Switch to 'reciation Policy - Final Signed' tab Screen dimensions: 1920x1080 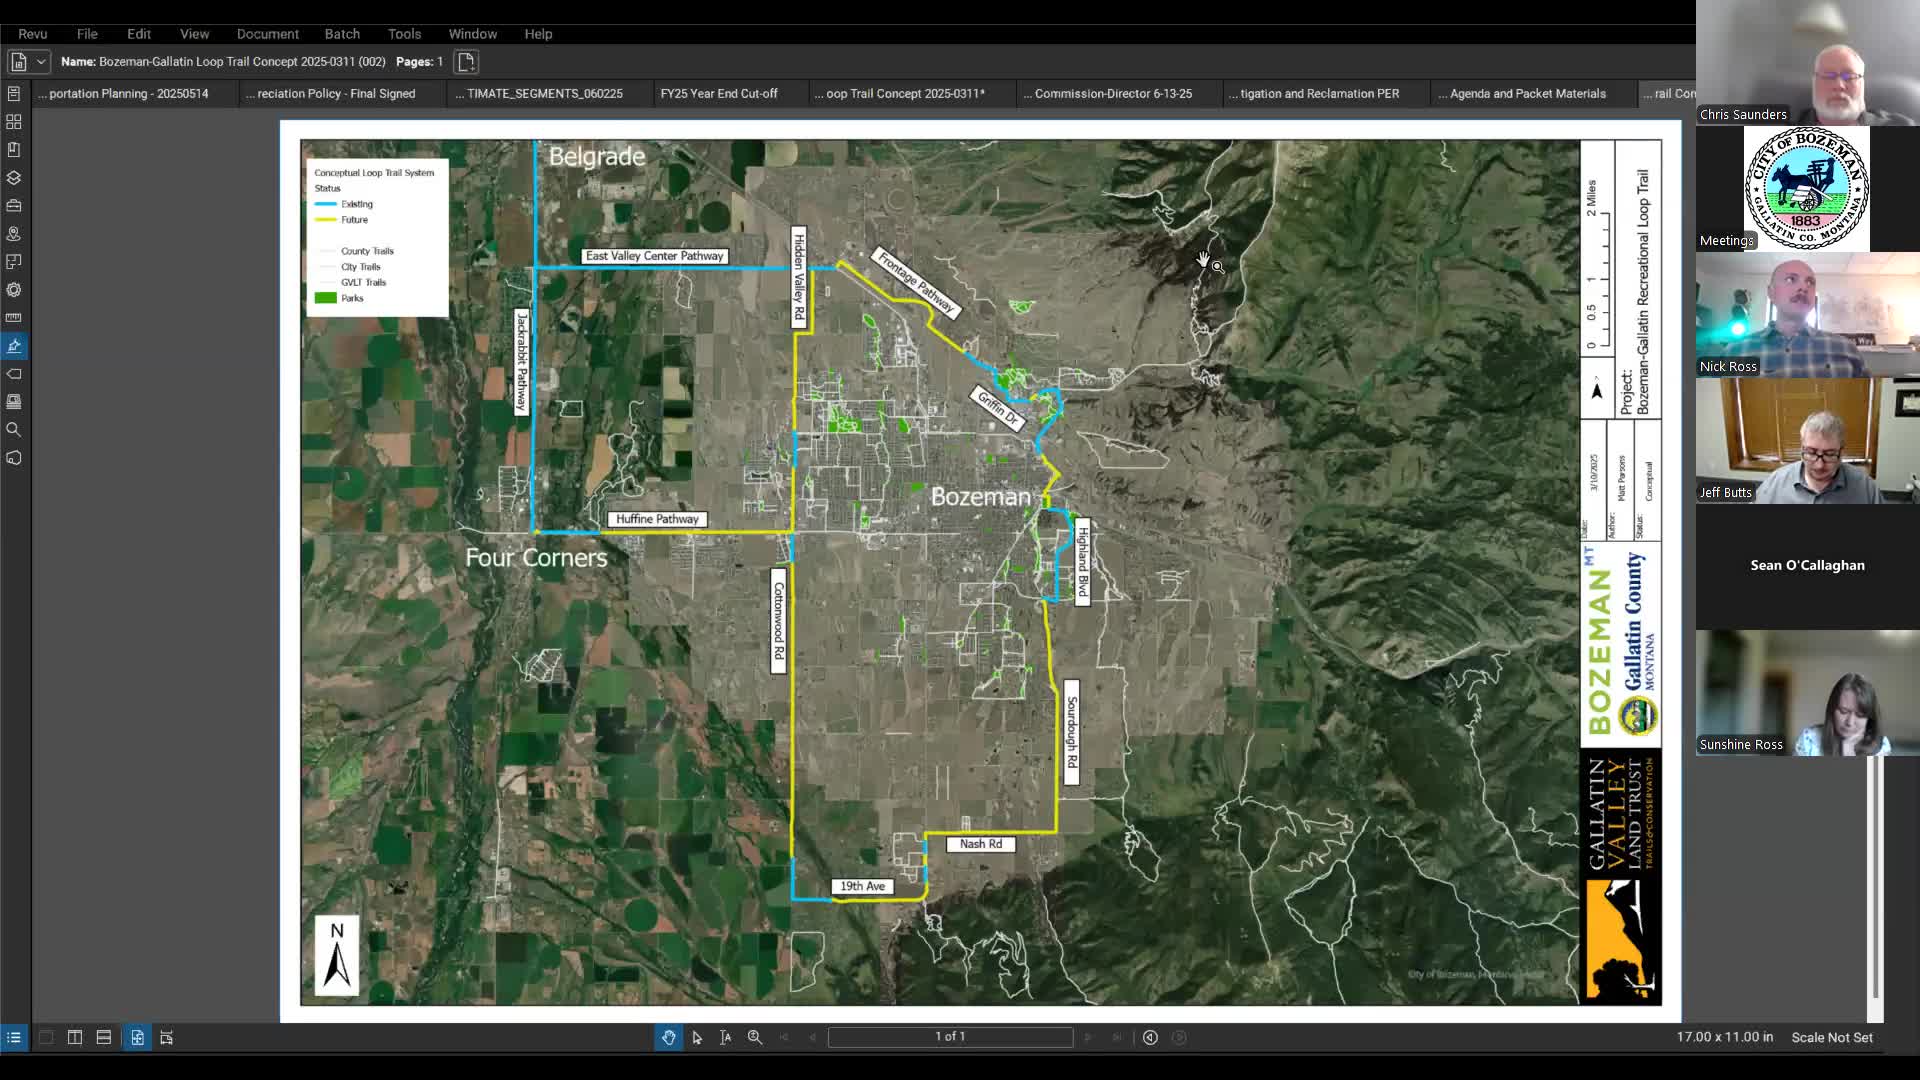click(x=343, y=93)
